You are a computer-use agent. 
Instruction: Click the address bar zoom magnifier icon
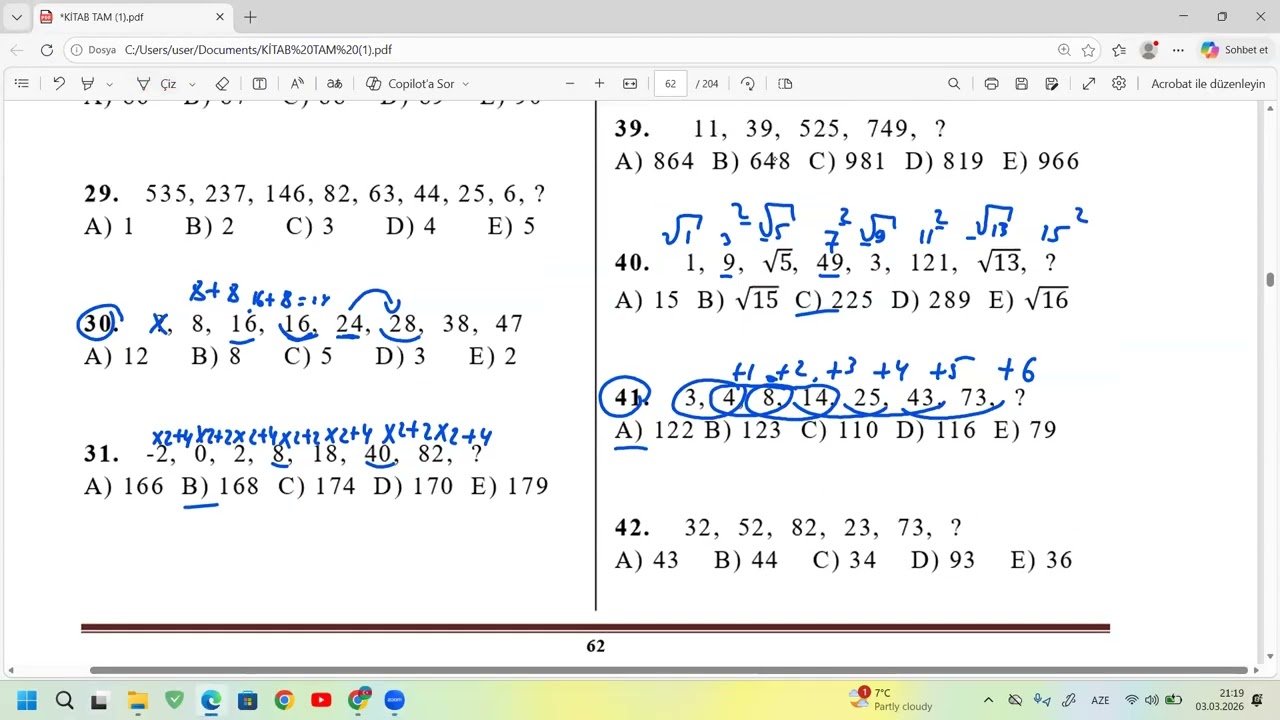(x=1064, y=50)
